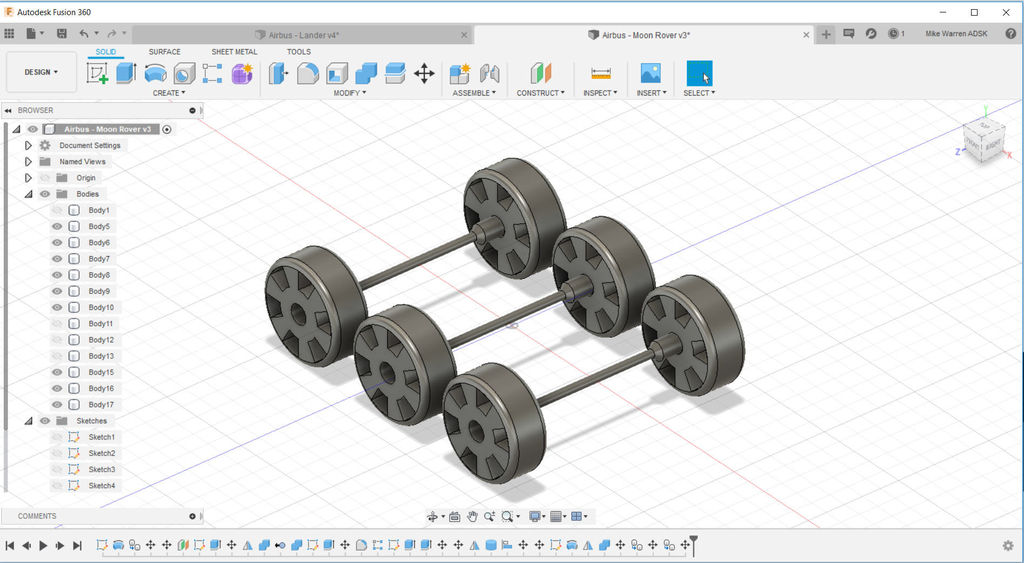1024x563 pixels.
Task: Click the New Component icon
Action: pos(460,73)
